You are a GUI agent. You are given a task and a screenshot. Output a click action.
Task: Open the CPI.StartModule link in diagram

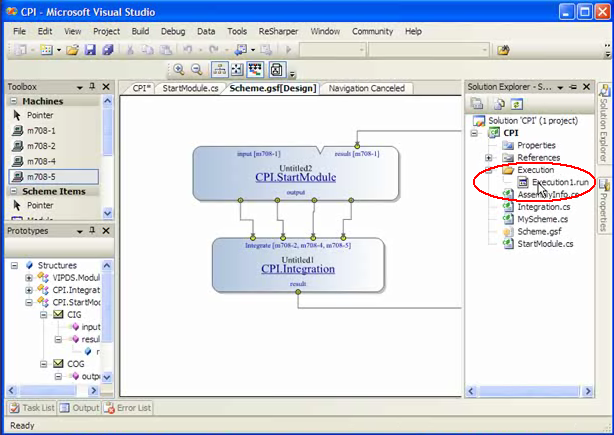coord(296,177)
